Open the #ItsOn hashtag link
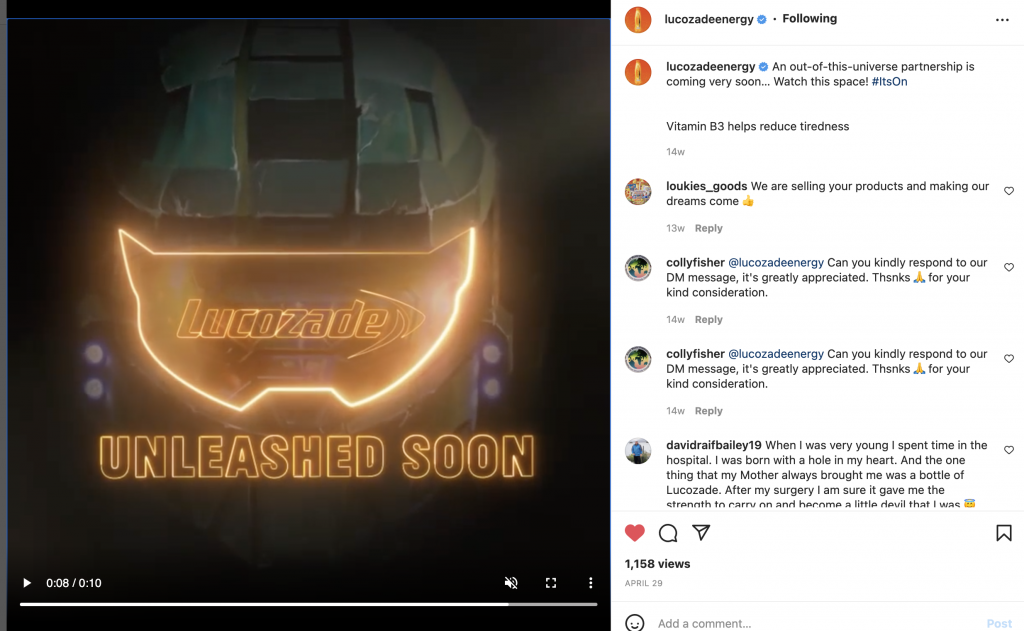 [889, 82]
